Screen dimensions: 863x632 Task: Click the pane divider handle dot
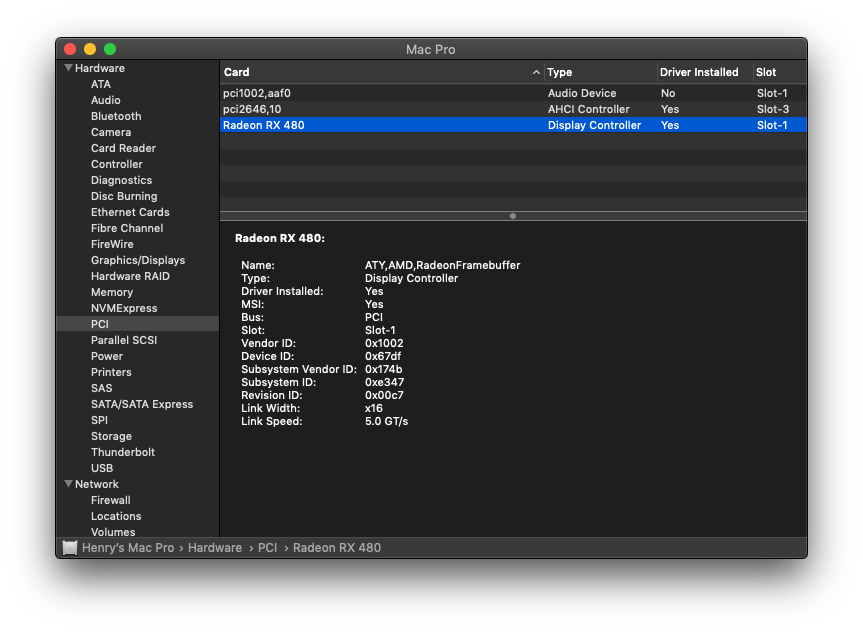[513, 216]
